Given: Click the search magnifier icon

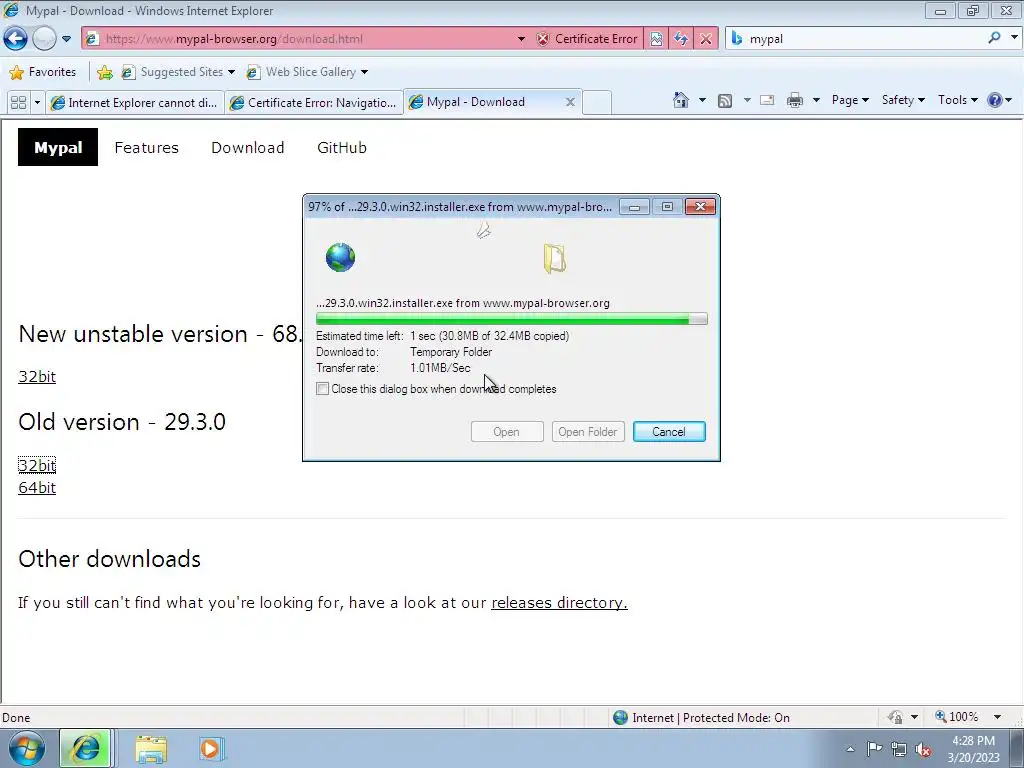Looking at the screenshot, I should [x=993, y=38].
